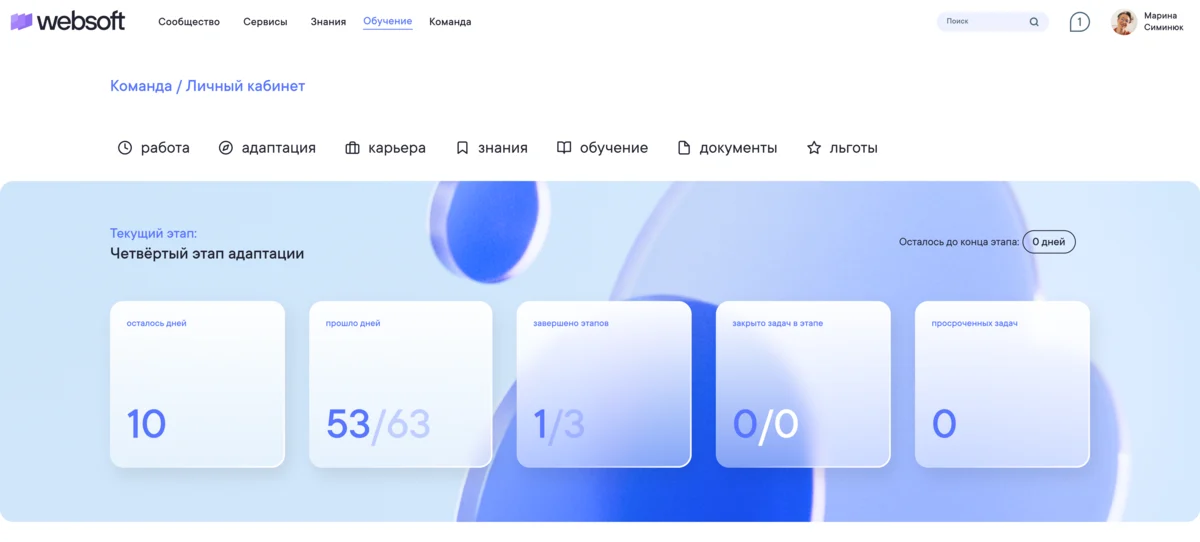Viewport: 1200px width, 542px height.
Task: Click the 'прошло дней' card label
Action: click(x=353, y=324)
